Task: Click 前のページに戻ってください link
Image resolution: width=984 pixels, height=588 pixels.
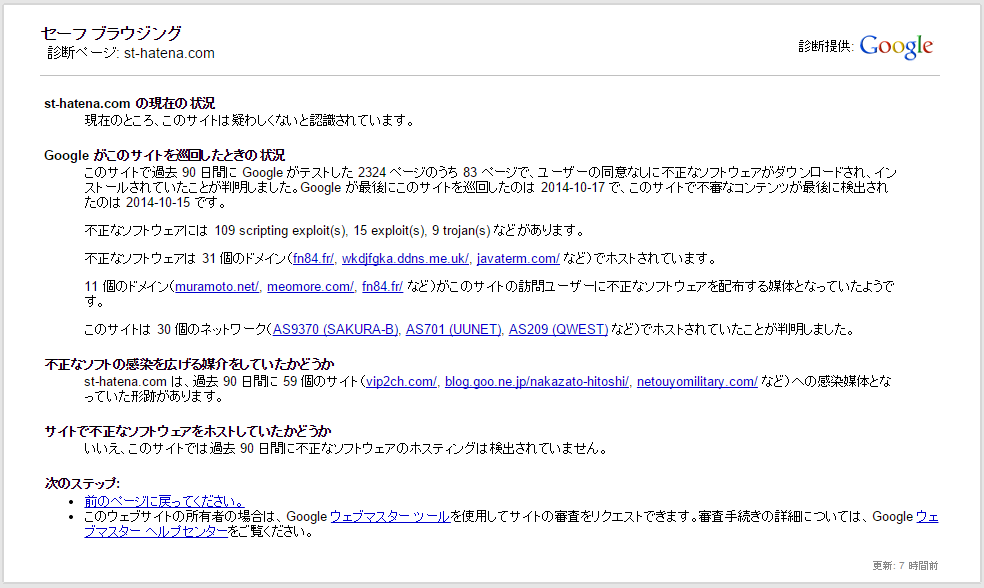Action: 164,501
